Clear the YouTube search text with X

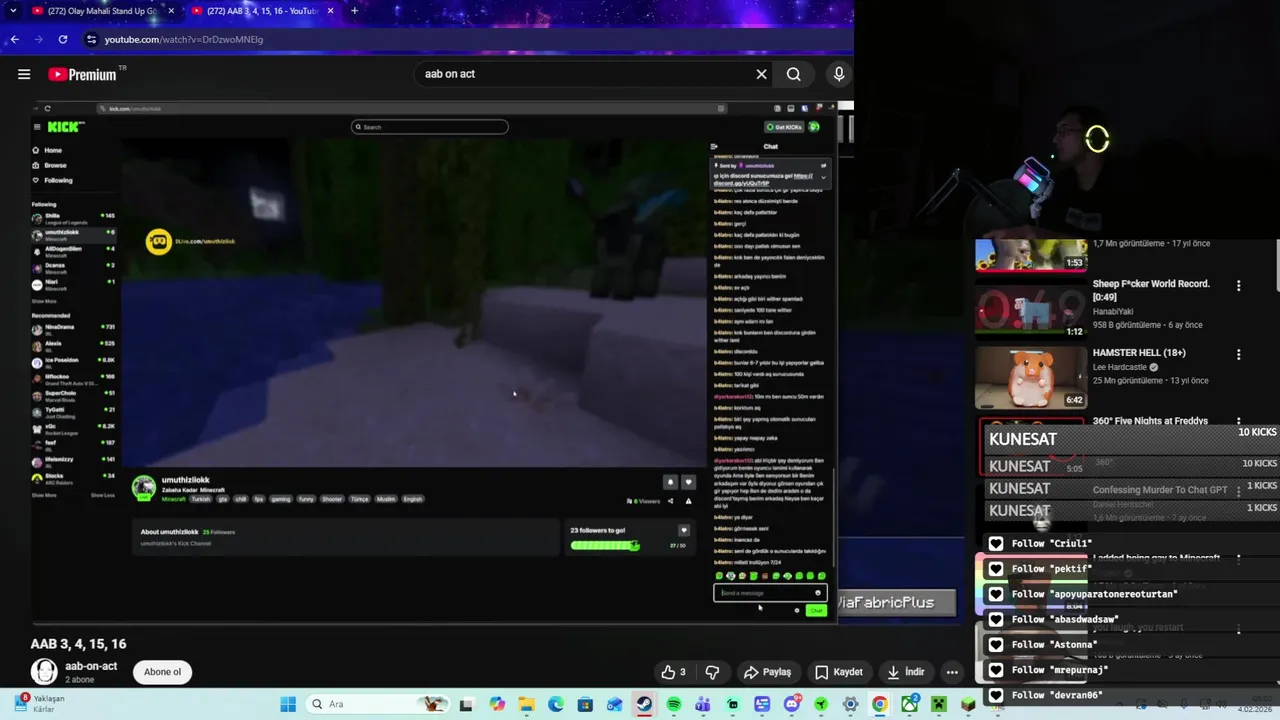pos(761,74)
